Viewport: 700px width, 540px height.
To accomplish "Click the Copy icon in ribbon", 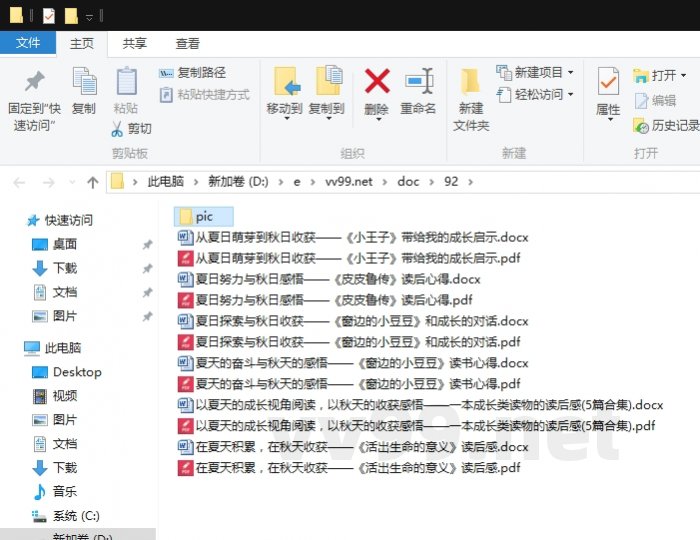I will [84, 81].
